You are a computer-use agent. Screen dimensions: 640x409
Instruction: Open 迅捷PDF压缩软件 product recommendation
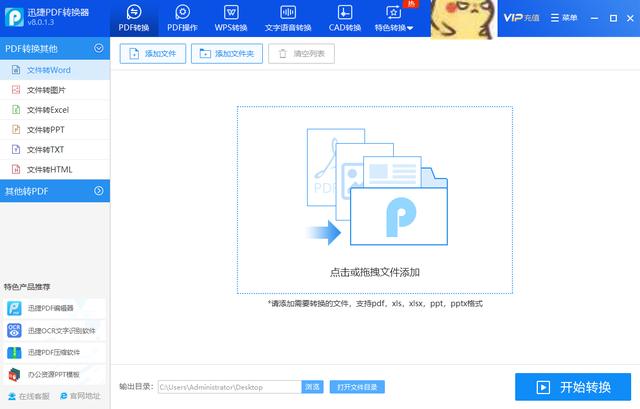tap(55, 352)
